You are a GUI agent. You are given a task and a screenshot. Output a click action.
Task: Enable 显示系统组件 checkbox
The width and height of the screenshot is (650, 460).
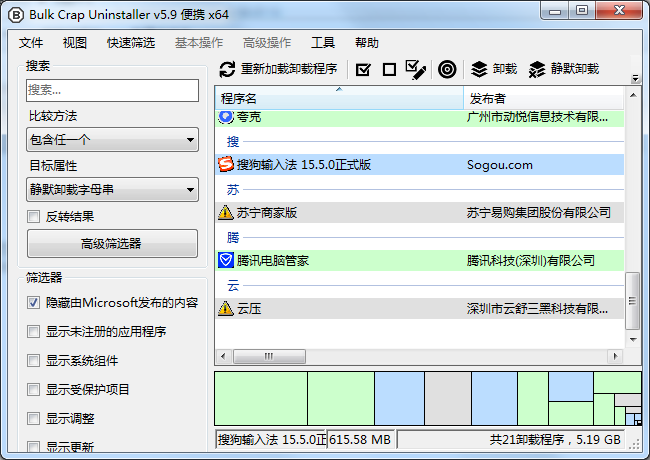34,361
